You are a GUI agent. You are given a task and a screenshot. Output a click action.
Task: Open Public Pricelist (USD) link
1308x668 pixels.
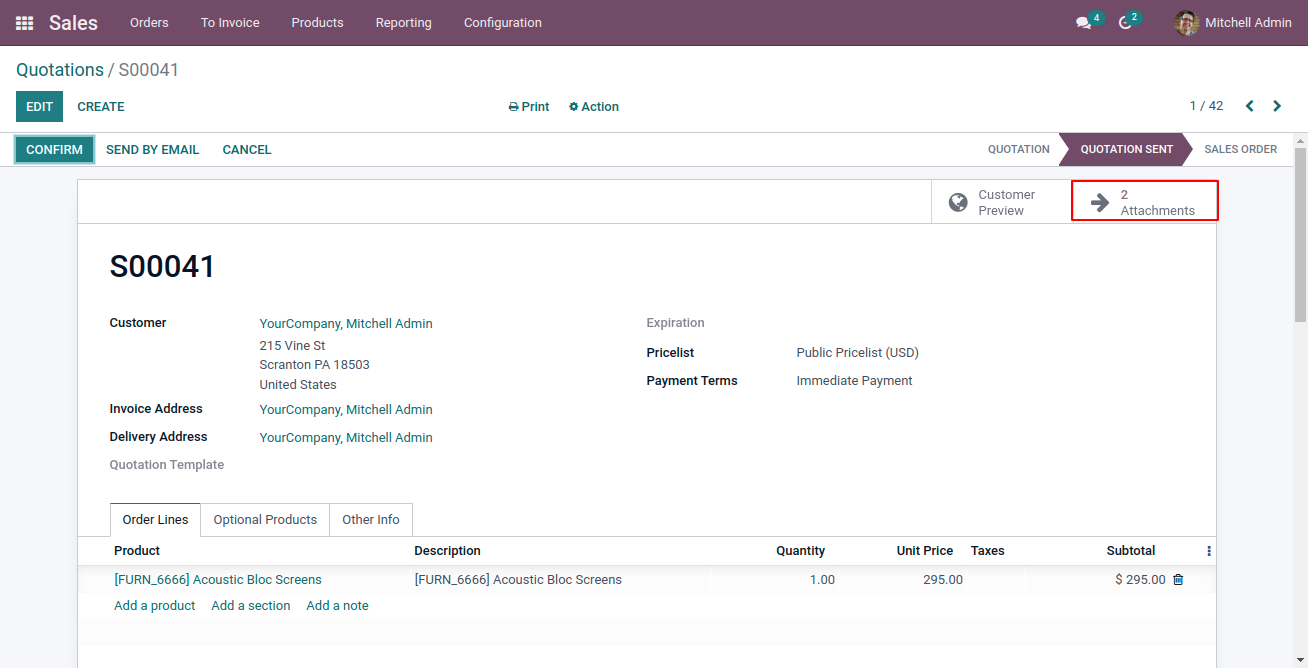click(x=857, y=353)
